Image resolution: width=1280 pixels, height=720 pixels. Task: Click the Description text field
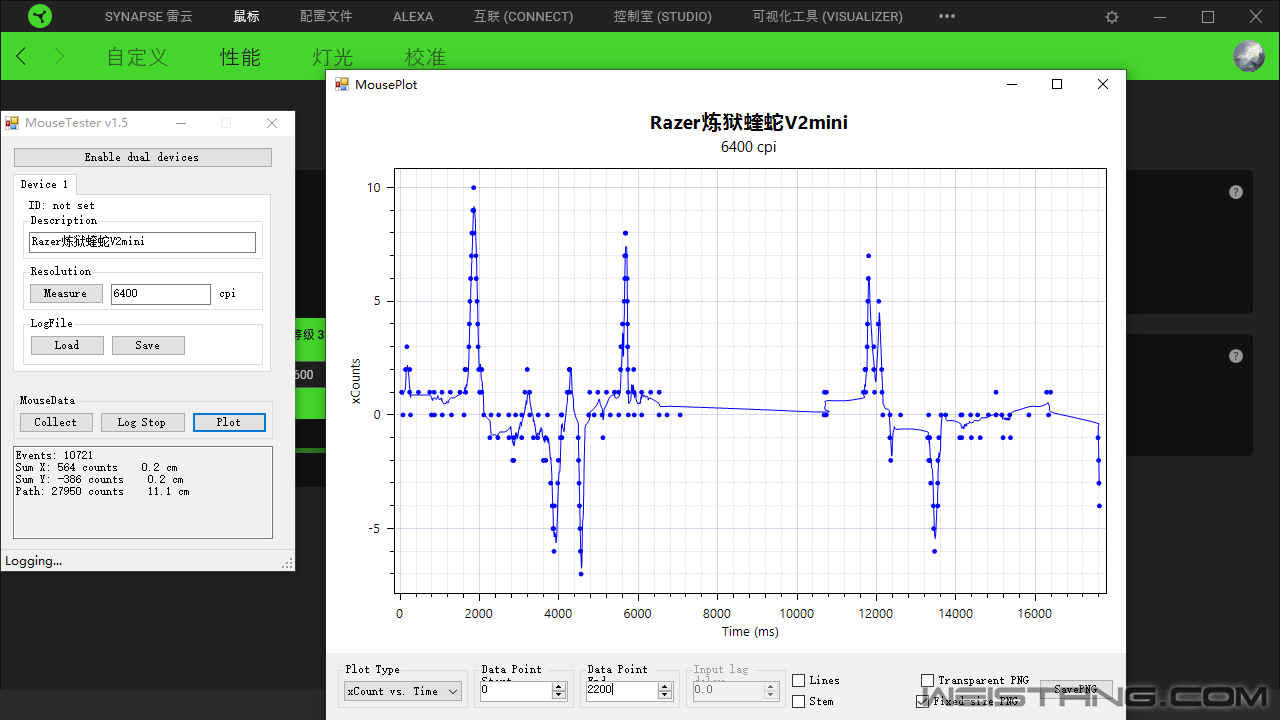(142, 242)
